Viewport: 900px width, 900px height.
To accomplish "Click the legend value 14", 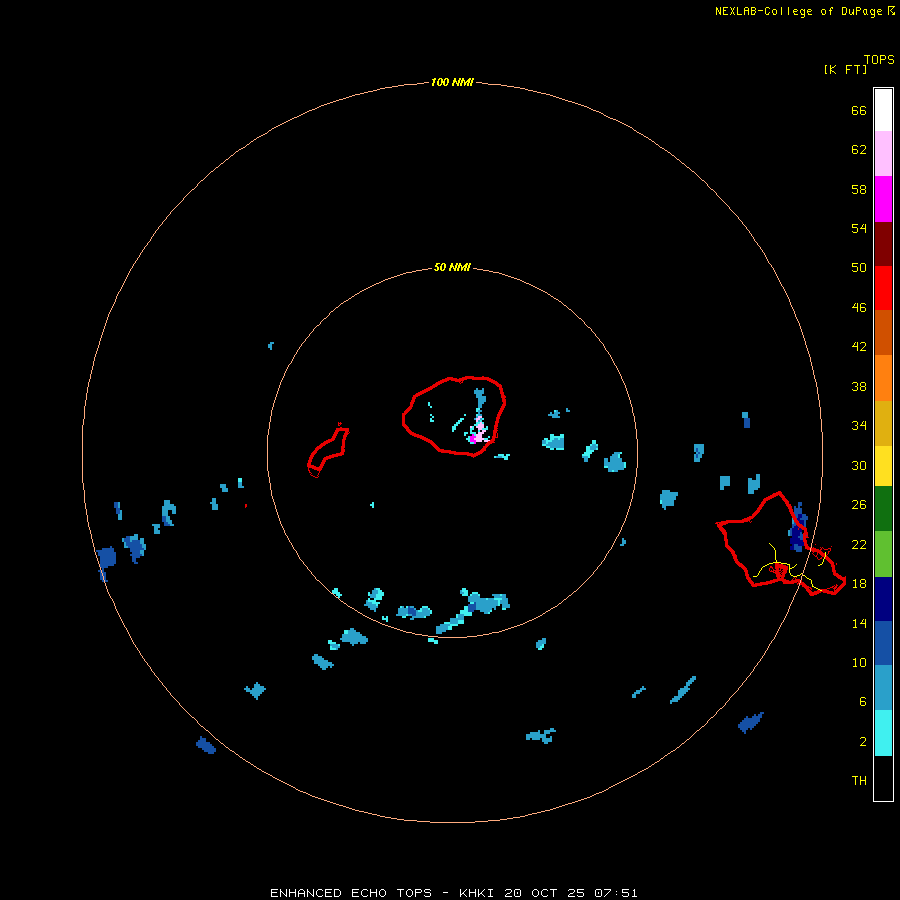I will (859, 623).
